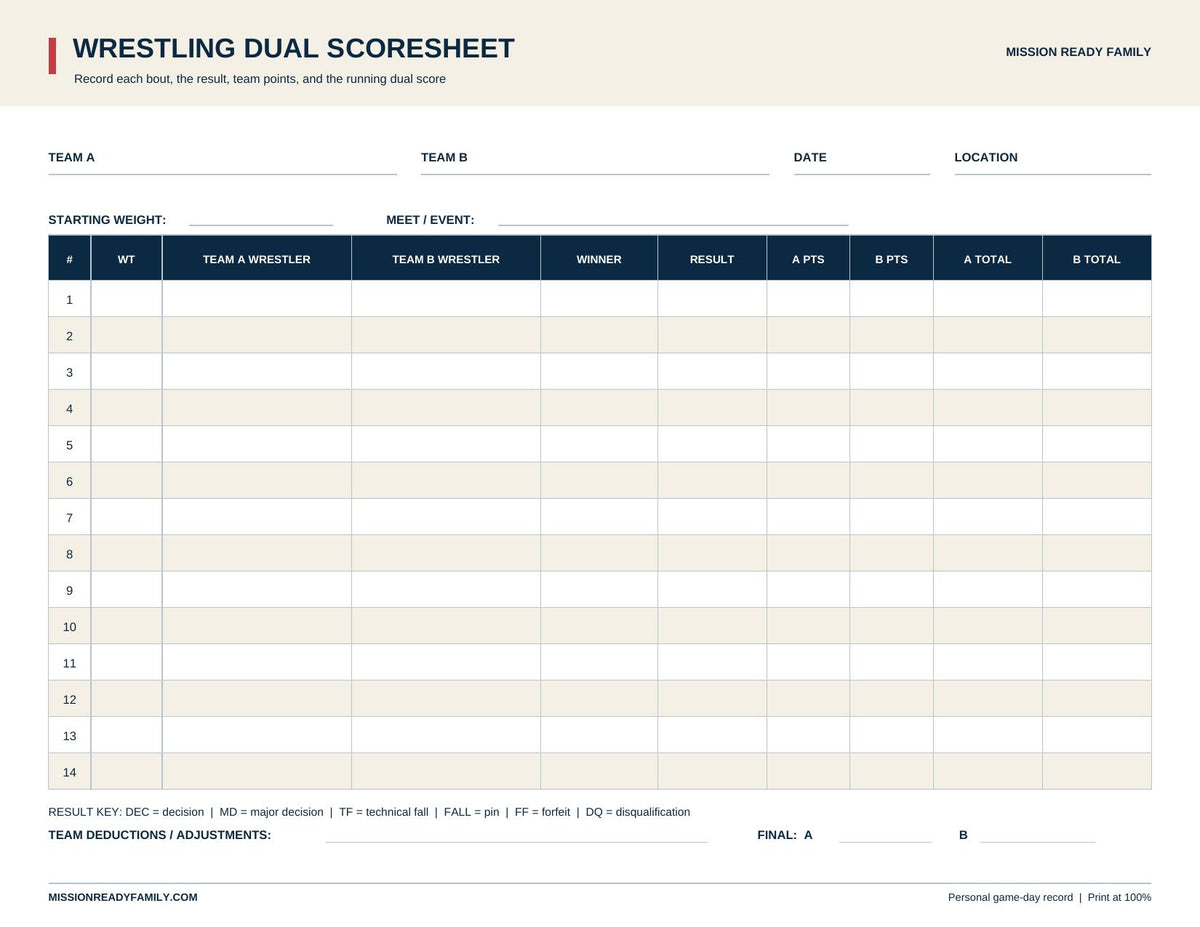1200x927 pixels.
Task: Click bout number 13 cell
Action: click(69, 735)
